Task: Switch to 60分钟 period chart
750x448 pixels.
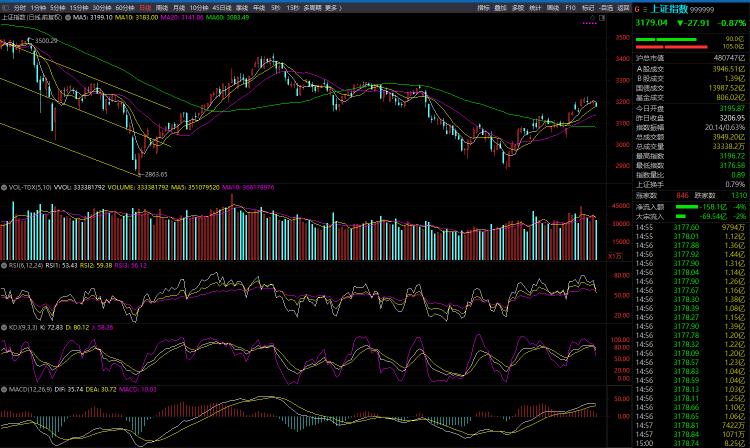Action: [125, 7]
